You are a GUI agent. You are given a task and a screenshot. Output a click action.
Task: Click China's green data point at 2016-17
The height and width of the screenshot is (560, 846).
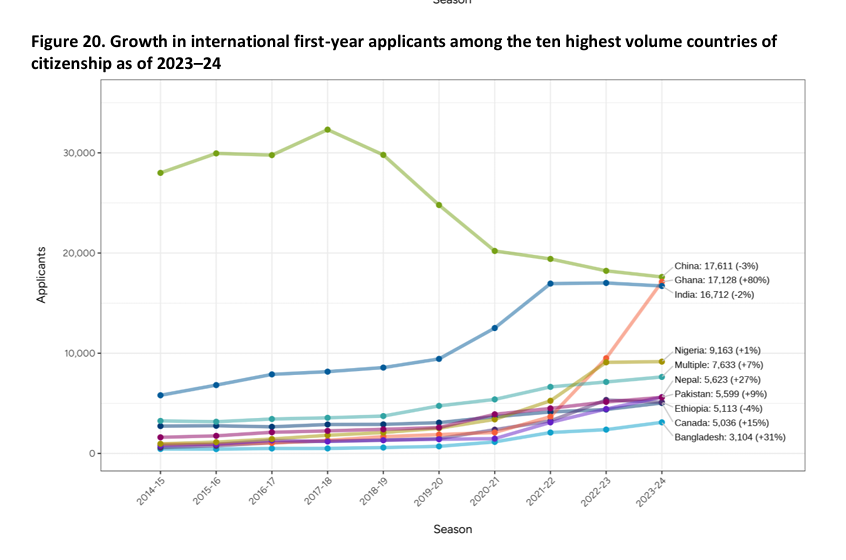pos(272,155)
